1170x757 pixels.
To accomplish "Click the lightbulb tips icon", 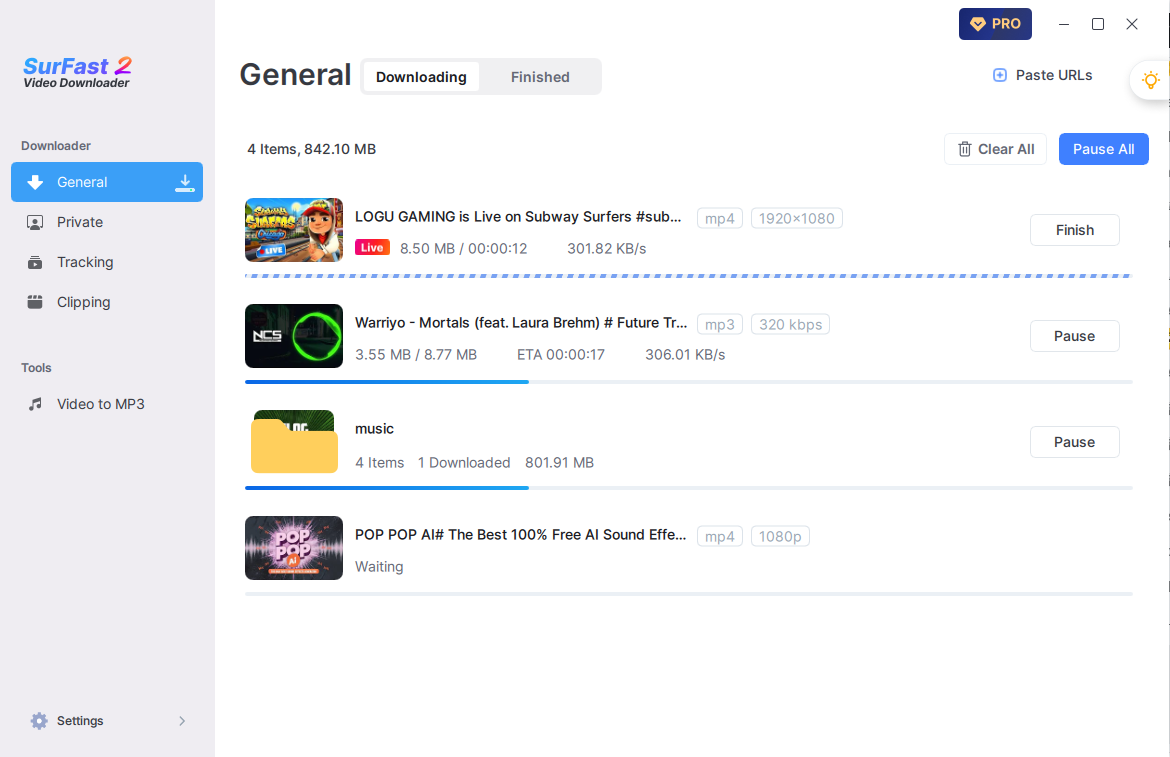I will pos(1151,80).
